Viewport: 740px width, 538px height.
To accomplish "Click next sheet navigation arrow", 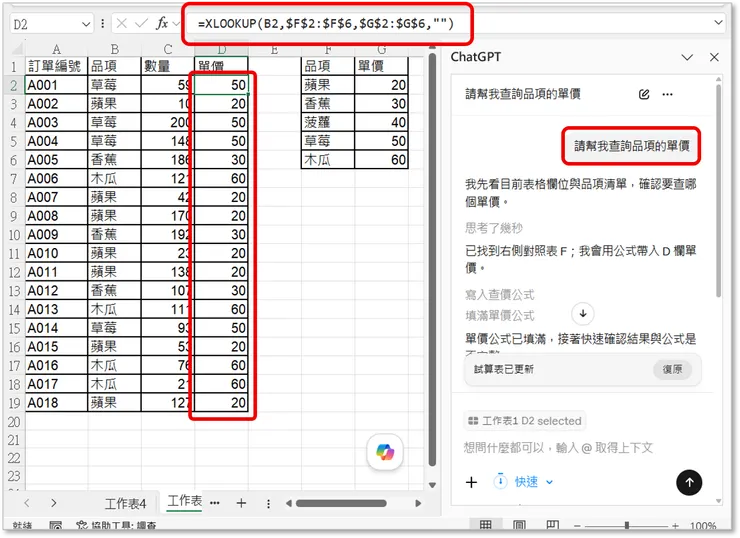I will [53, 503].
